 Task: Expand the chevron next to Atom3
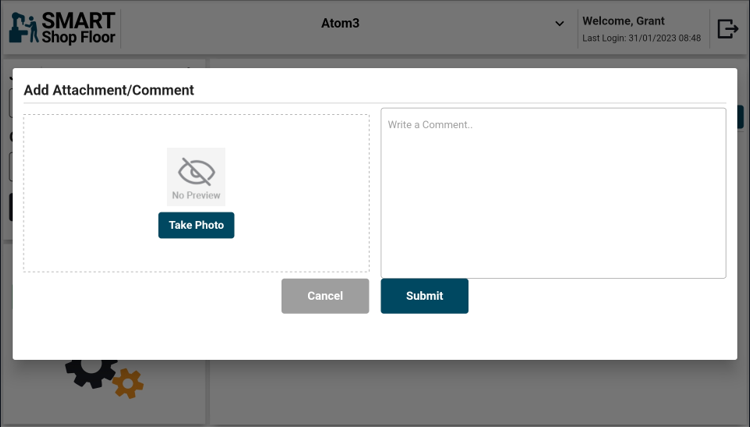559,24
